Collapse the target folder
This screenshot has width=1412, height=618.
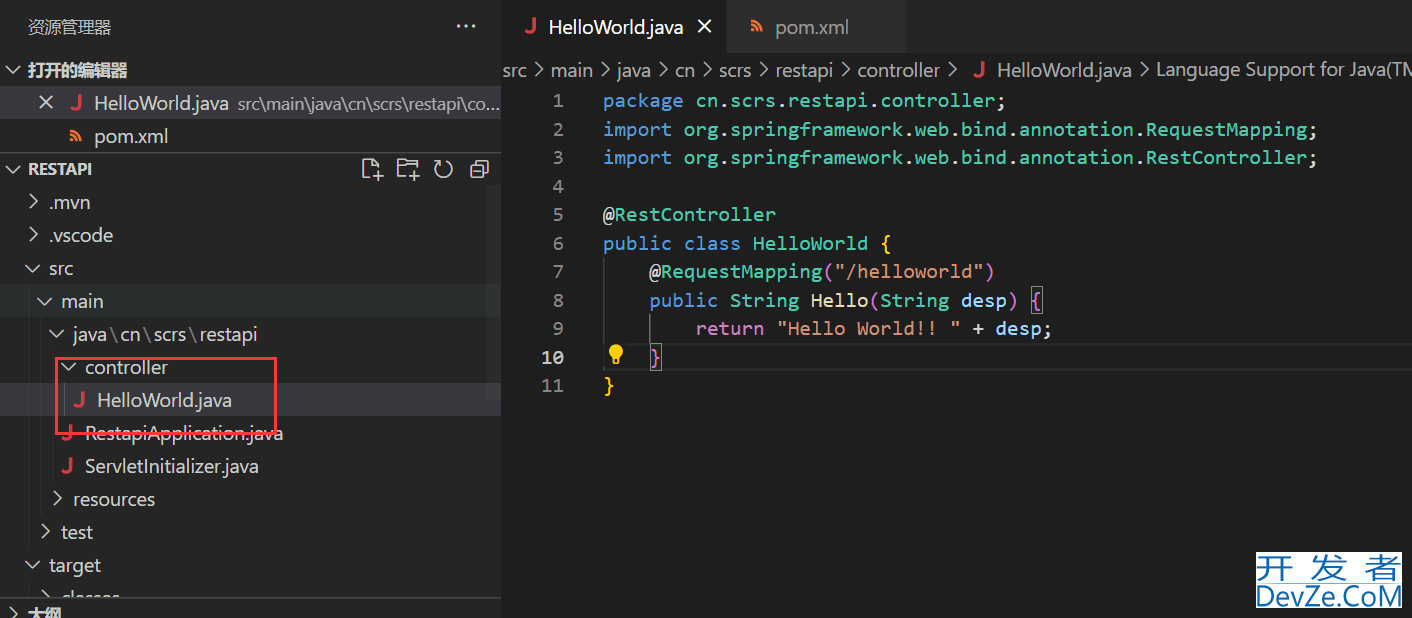[x=33, y=565]
